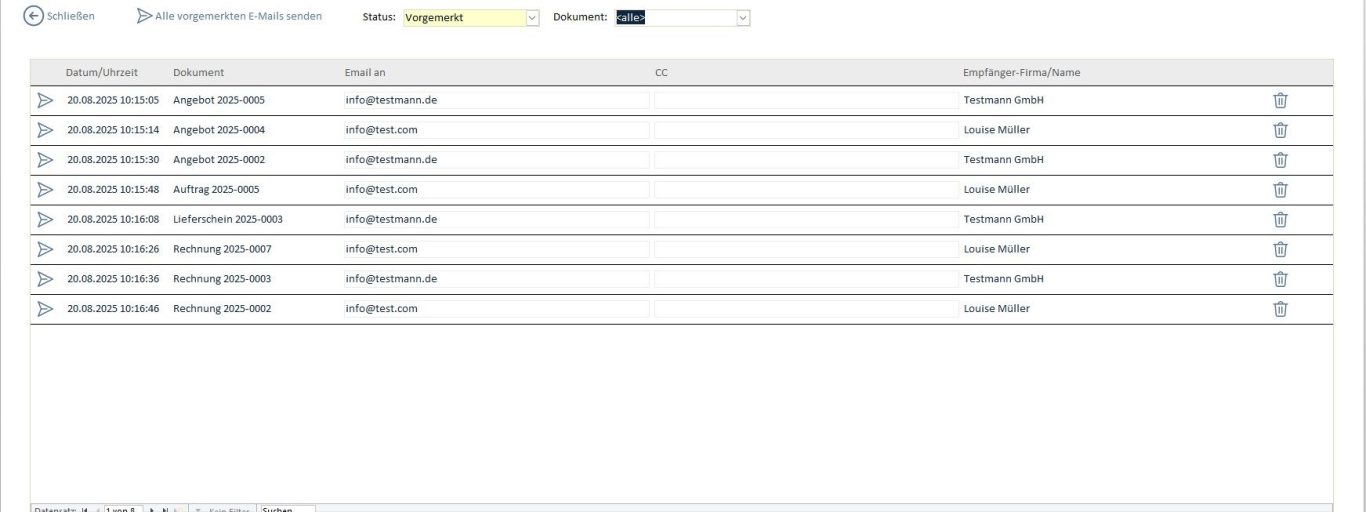
Task: Delete the Rechnung 2025-0002 entry
Action: [x=1280, y=309]
